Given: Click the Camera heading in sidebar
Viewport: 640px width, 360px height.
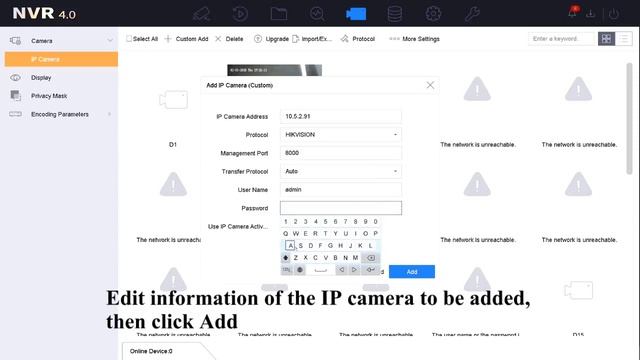Looking at the screenshot, I should pos(42,41).
